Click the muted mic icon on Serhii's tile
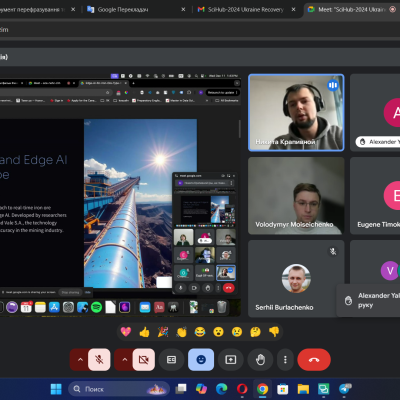The image size is (400, 400). pyautogui.click(x=333, y=251)
